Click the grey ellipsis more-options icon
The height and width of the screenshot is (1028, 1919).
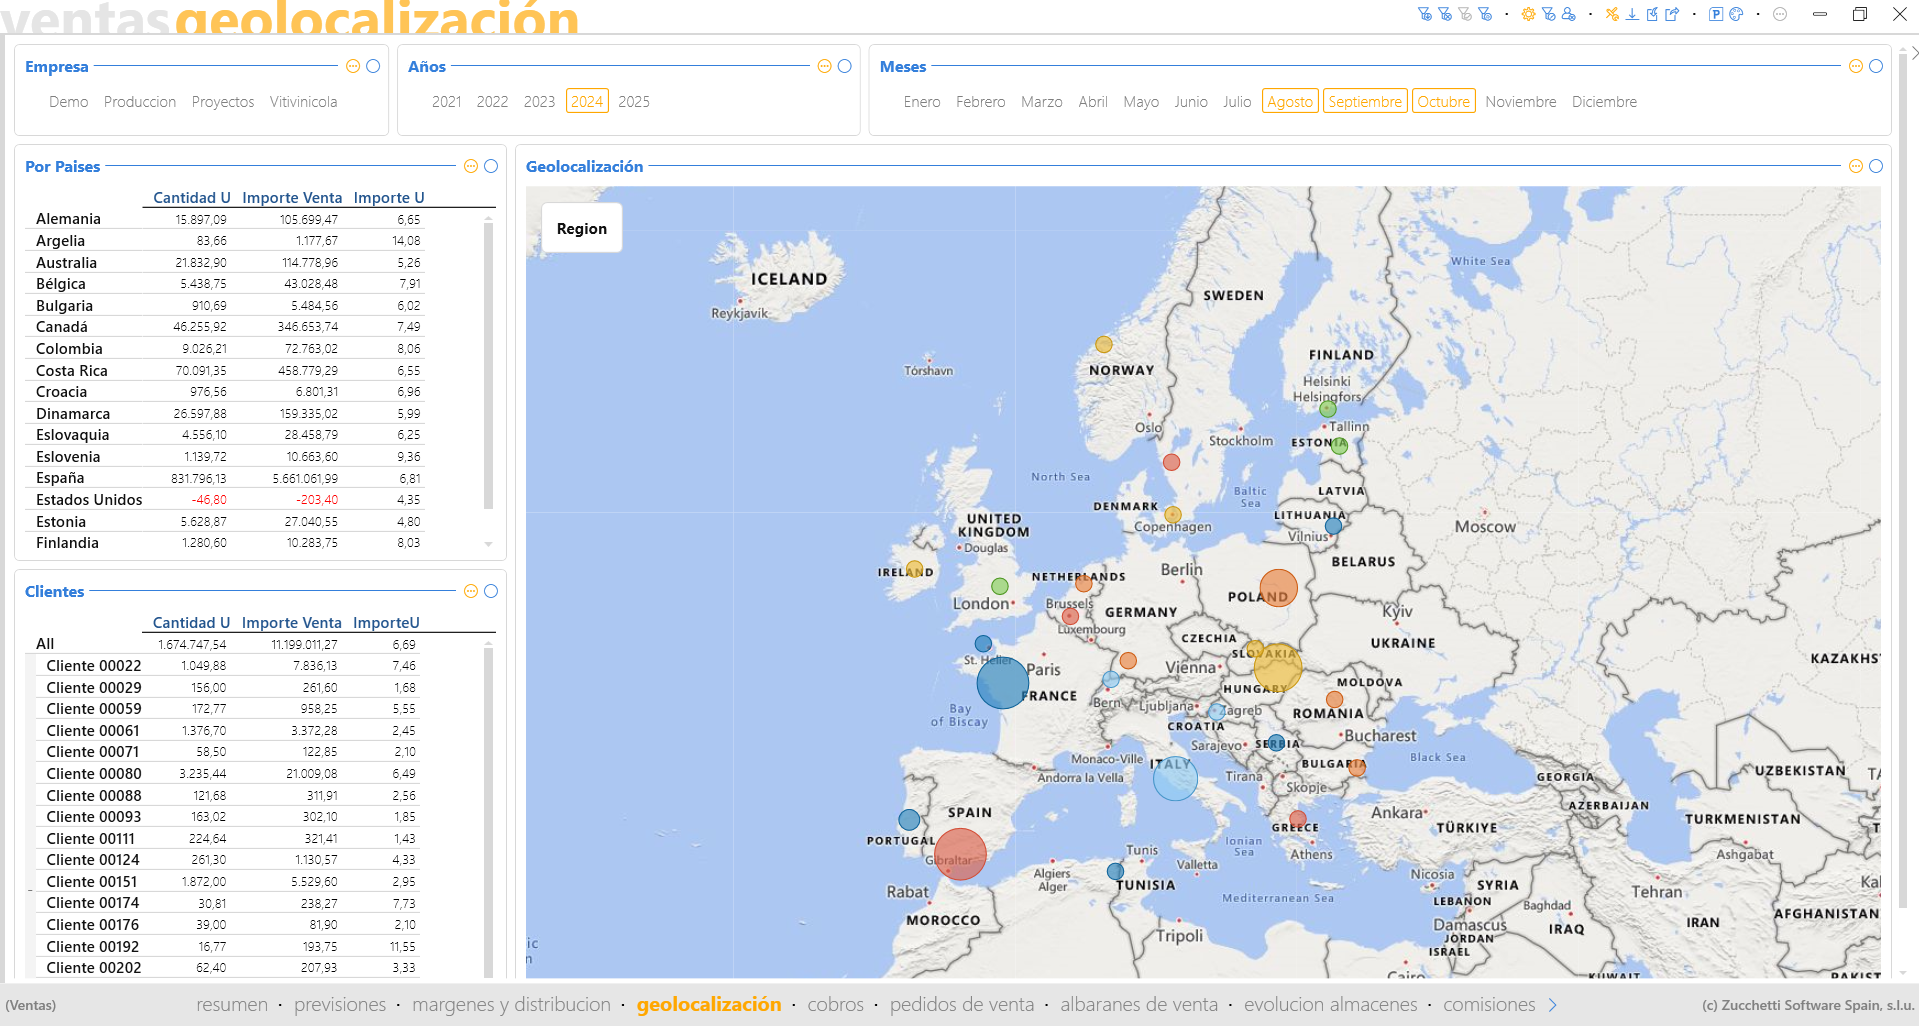tap(1780, 14)
